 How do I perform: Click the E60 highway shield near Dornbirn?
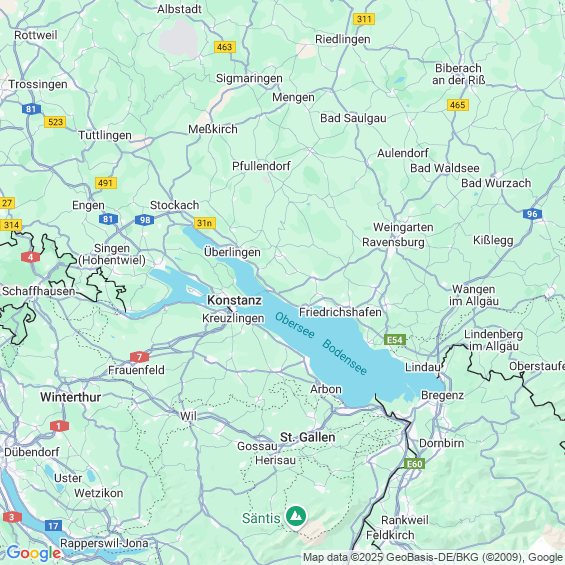click(x=414, y=464)
